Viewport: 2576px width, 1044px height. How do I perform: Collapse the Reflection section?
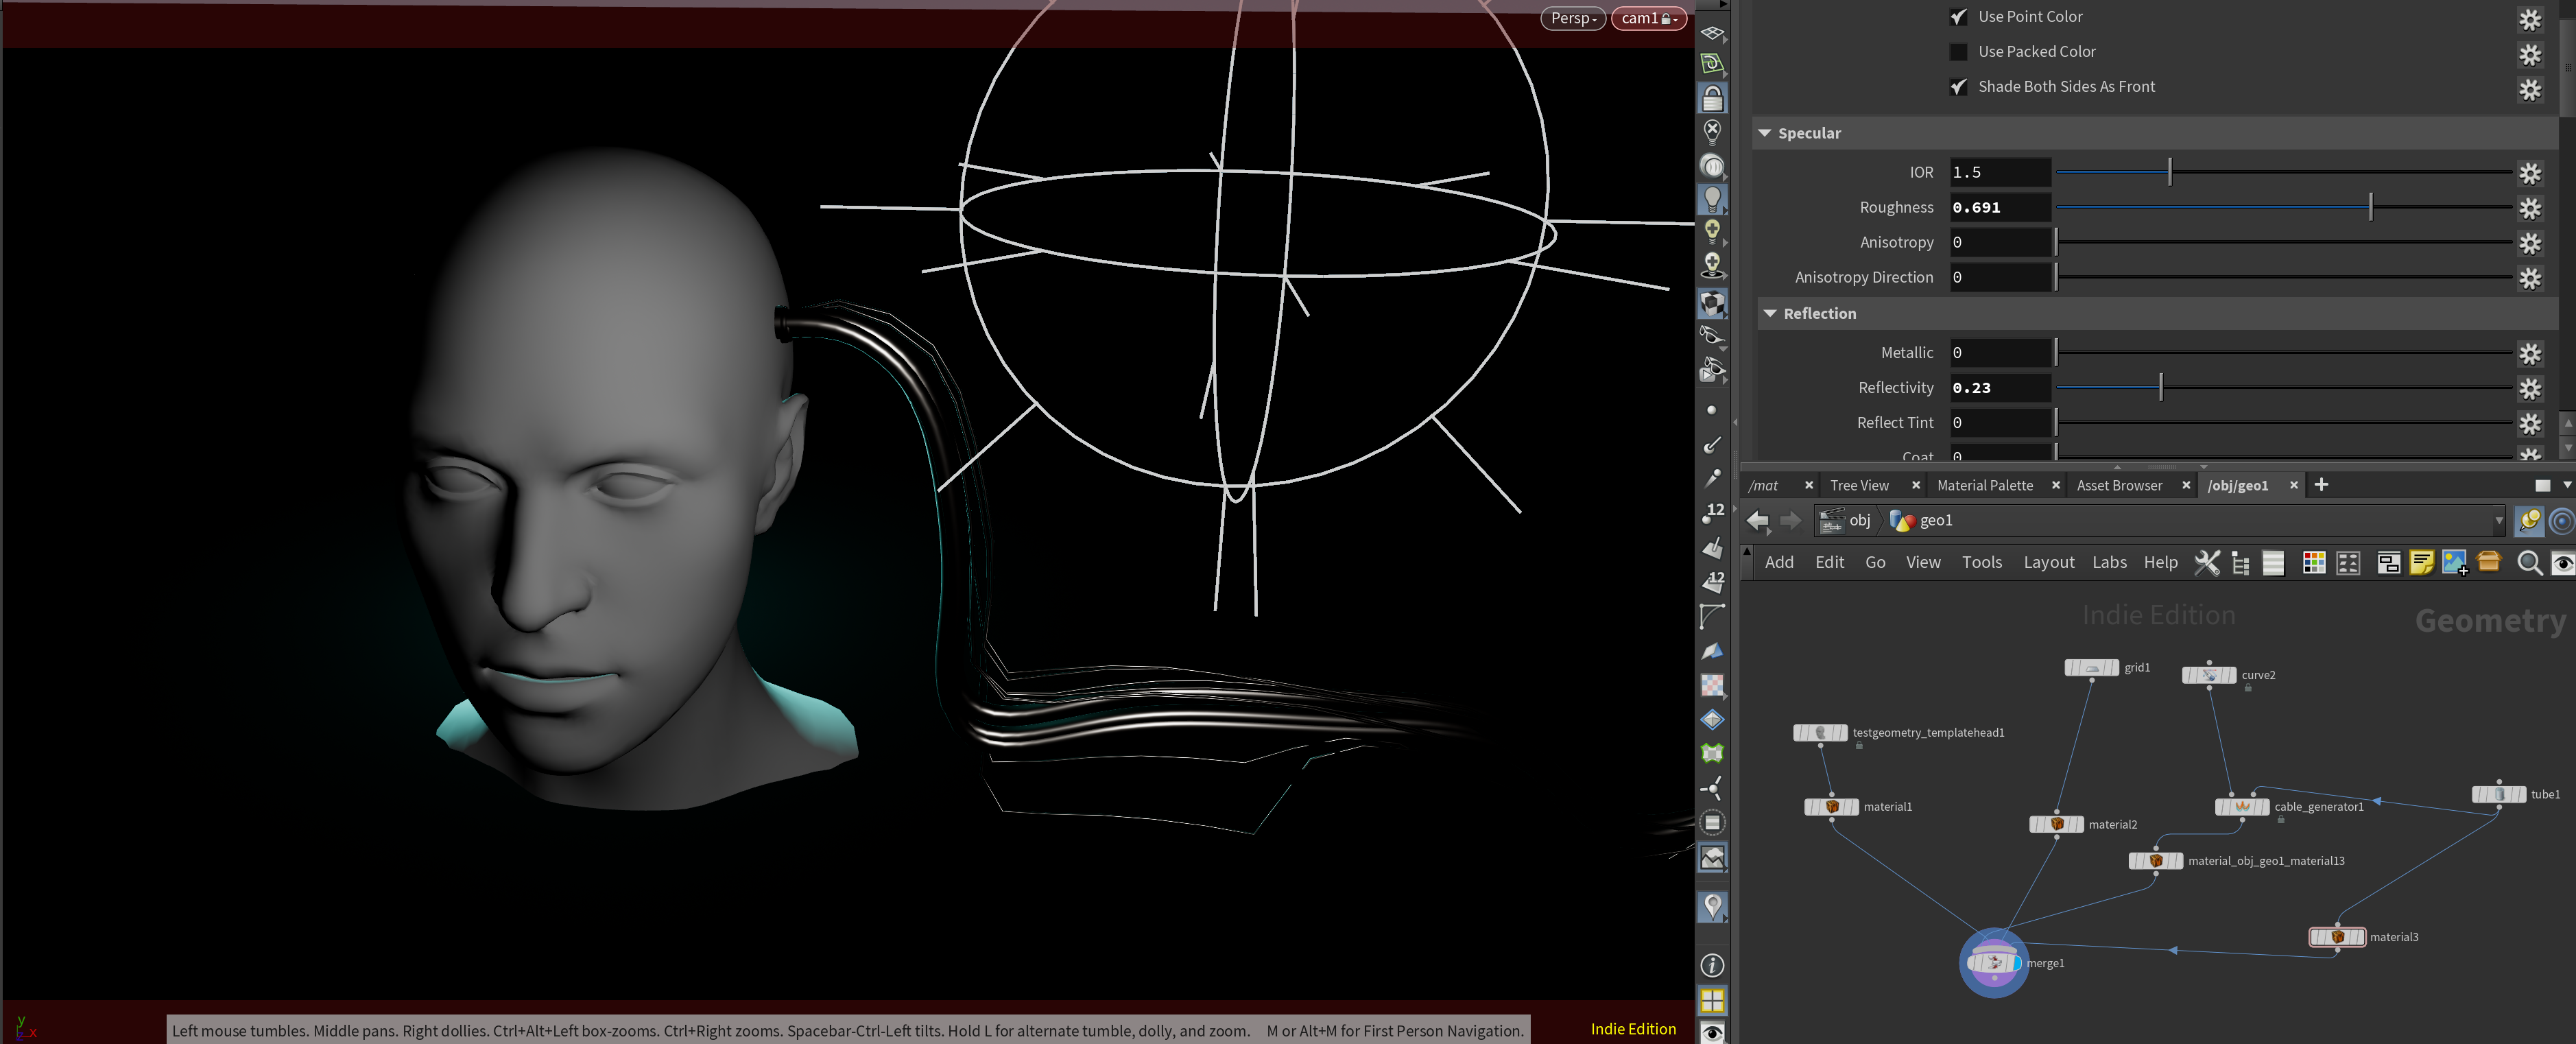1770,314
